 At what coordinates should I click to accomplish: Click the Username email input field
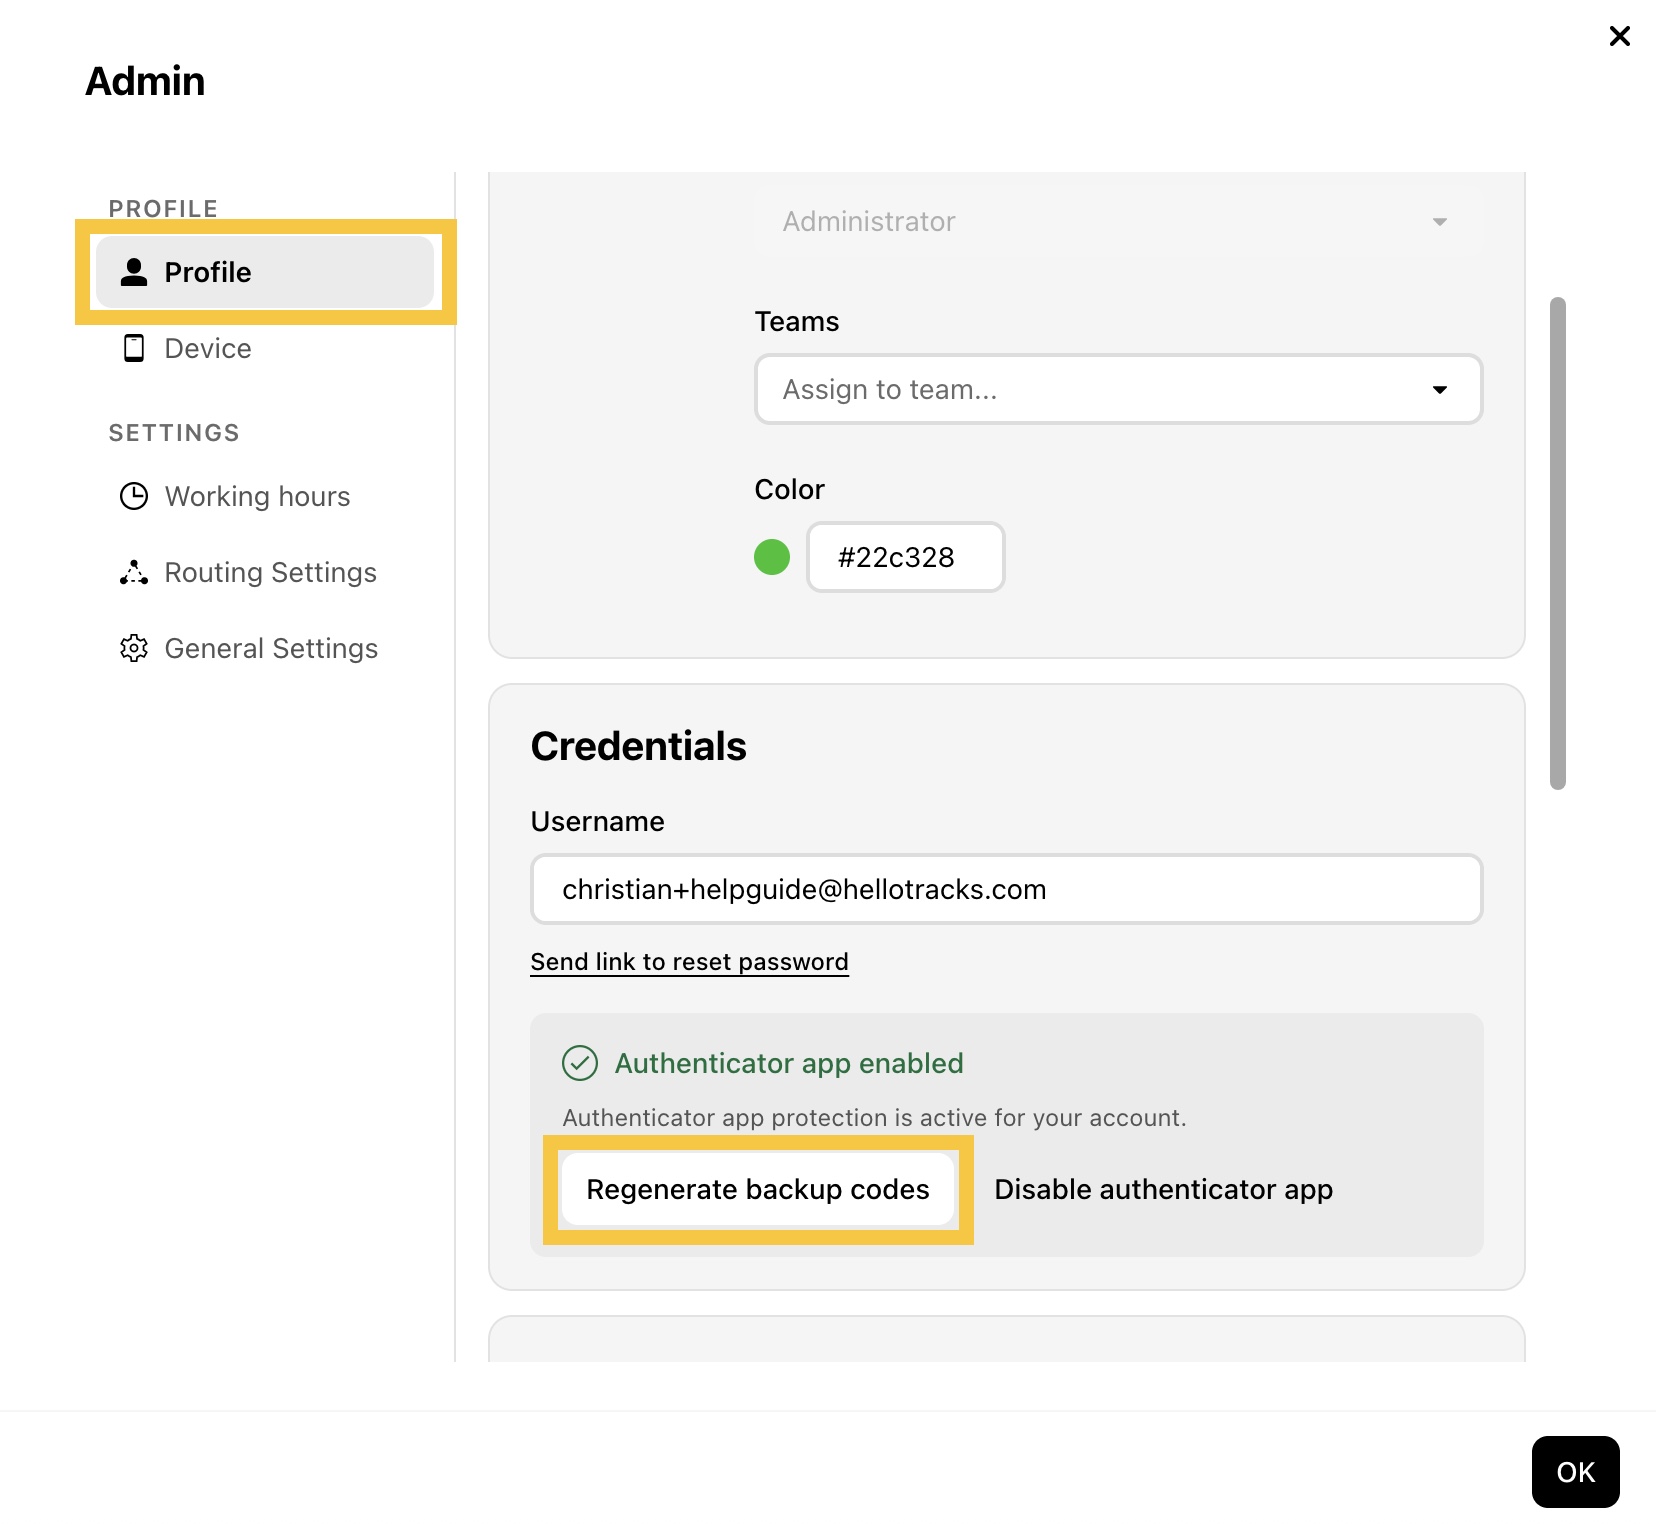[1006, 889]
